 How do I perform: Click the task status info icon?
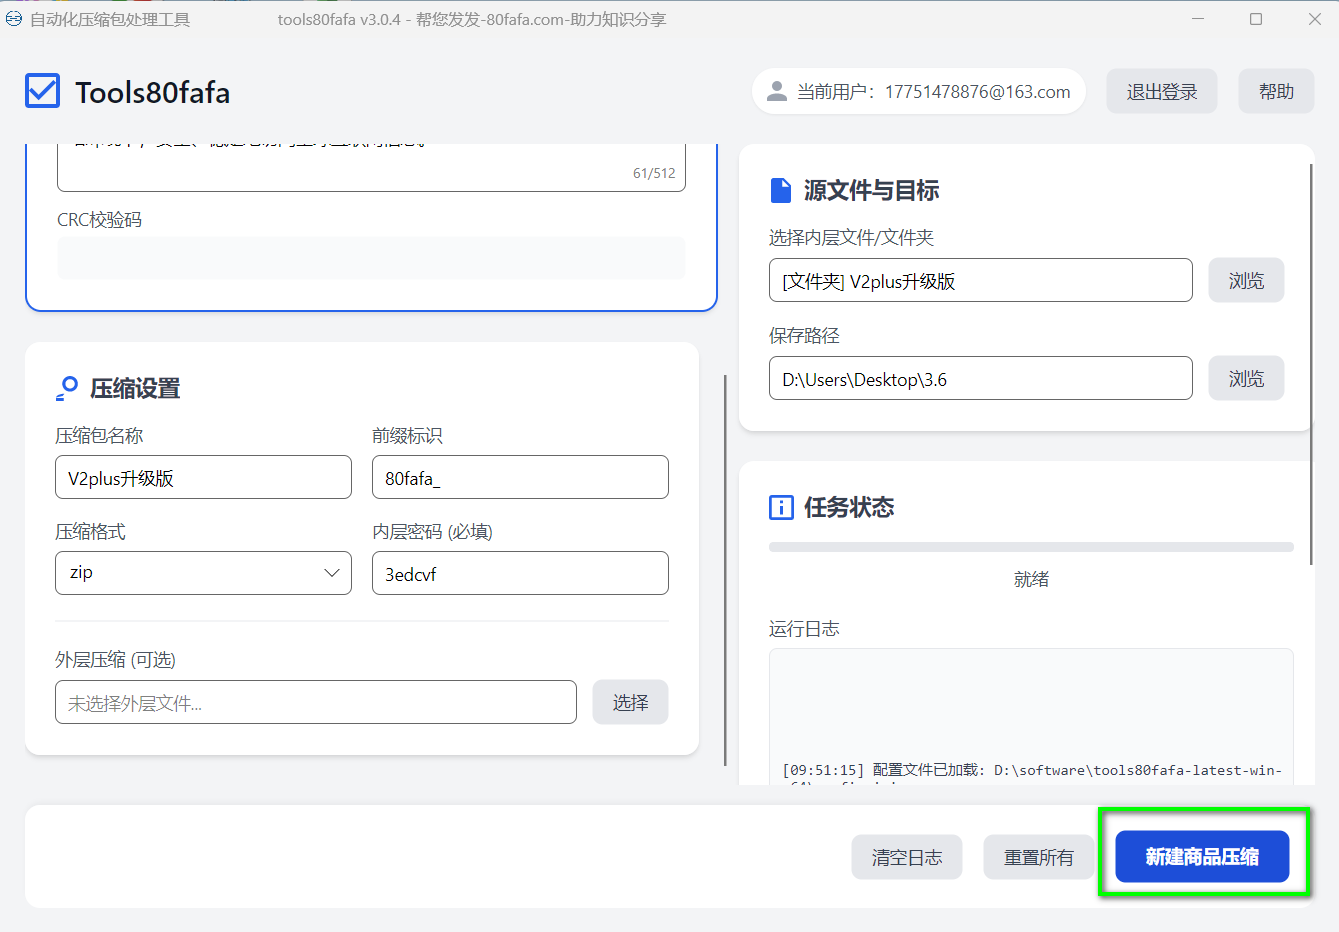pyautogui.click(x=780, y=507)
